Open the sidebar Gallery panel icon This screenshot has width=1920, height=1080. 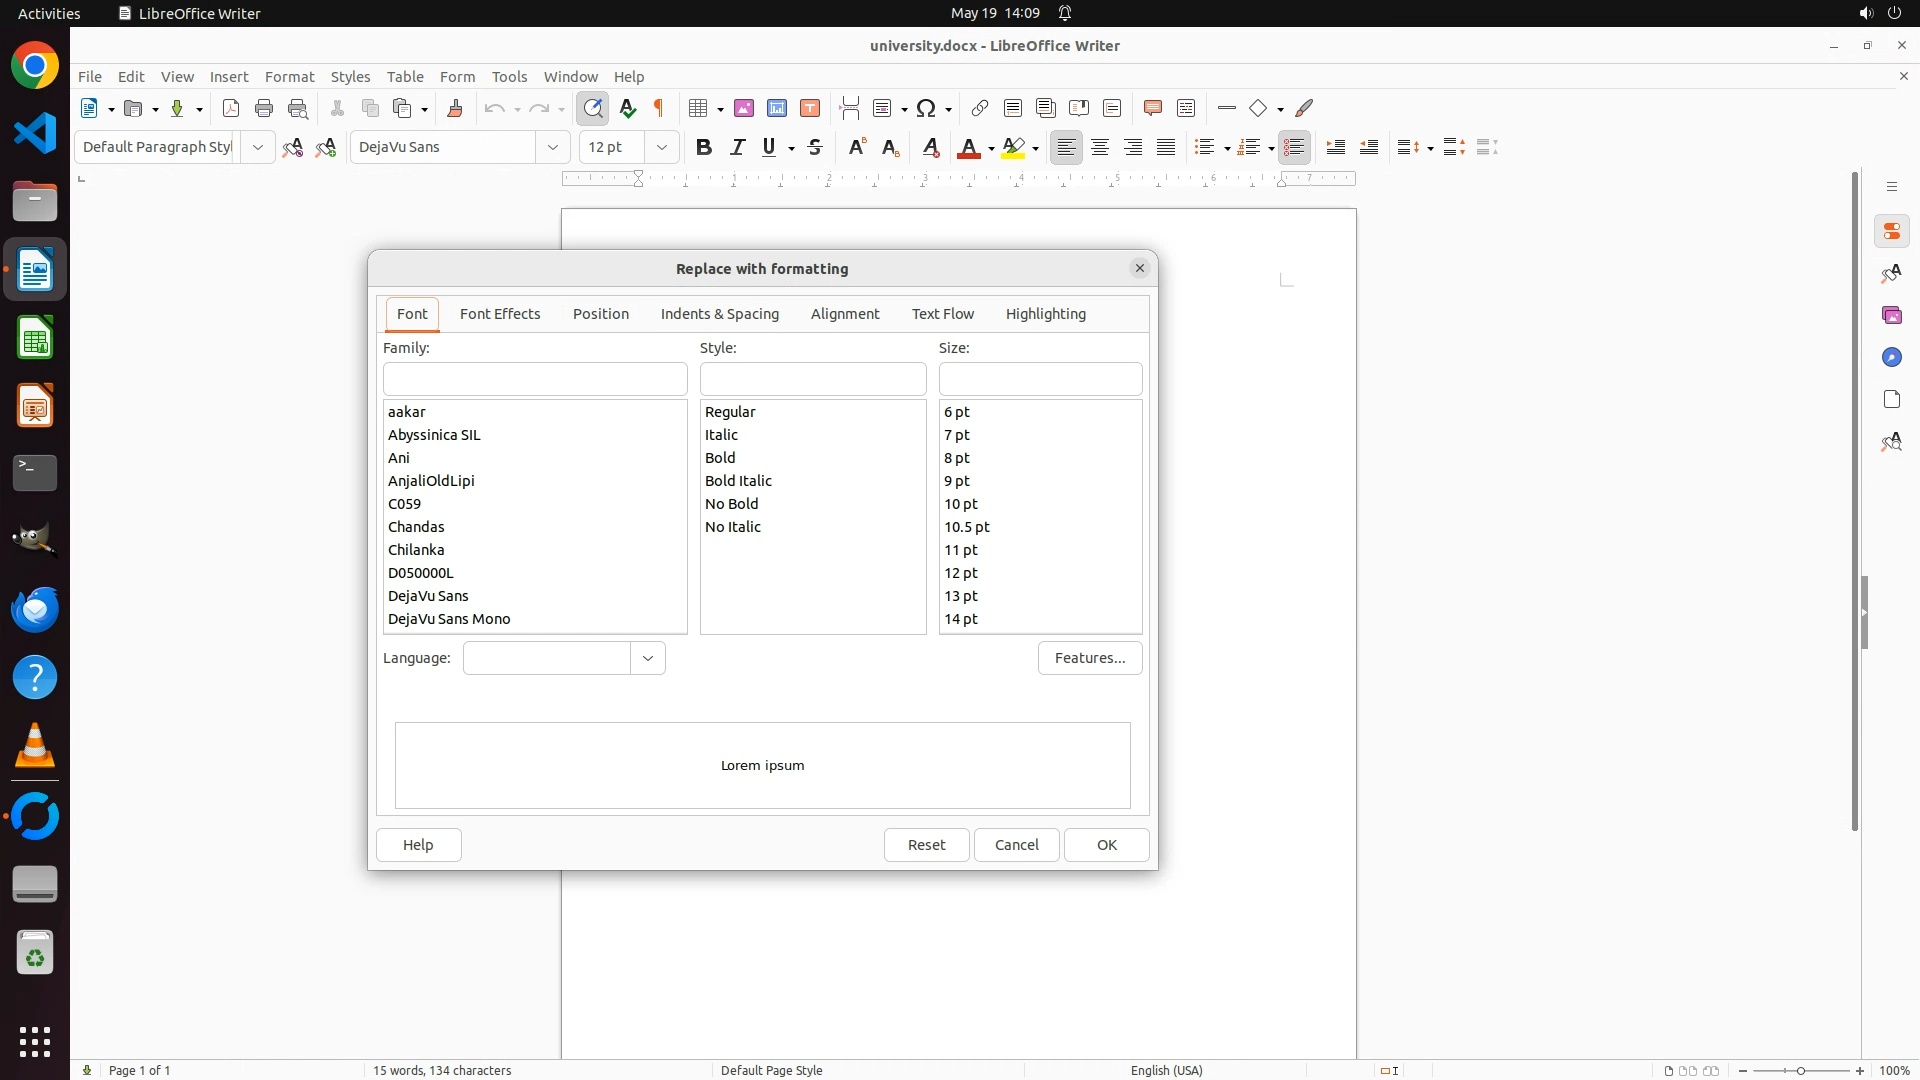tap(1891, 316)
